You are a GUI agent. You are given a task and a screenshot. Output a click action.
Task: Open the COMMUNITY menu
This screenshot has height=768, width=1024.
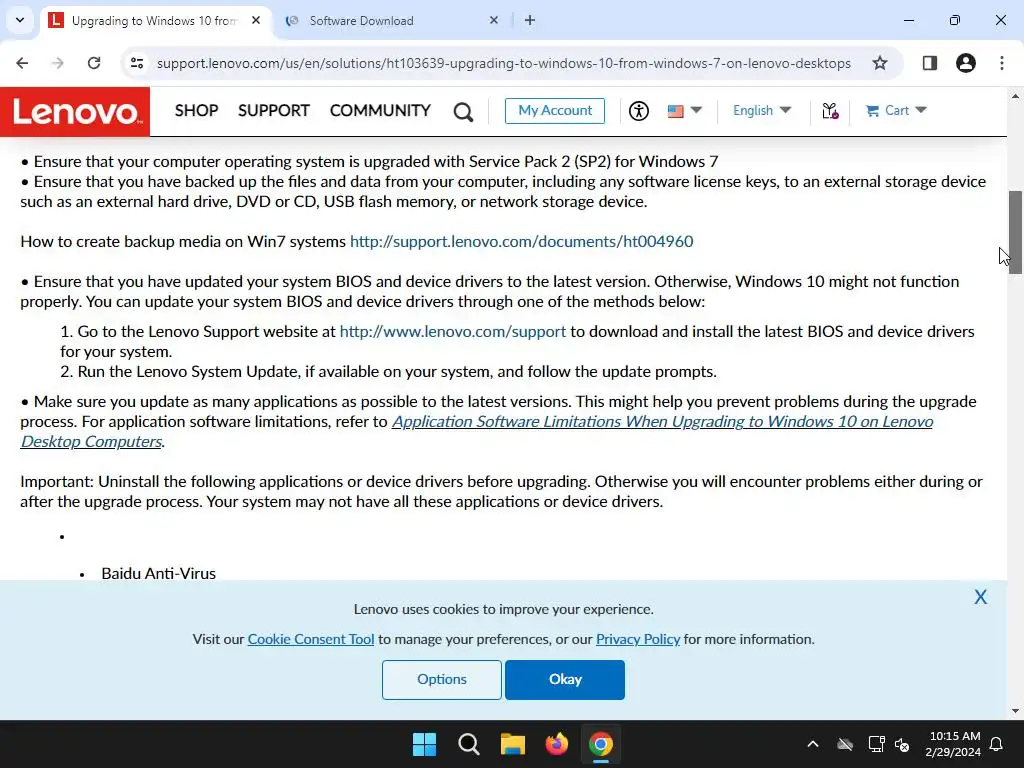point(380,110)
